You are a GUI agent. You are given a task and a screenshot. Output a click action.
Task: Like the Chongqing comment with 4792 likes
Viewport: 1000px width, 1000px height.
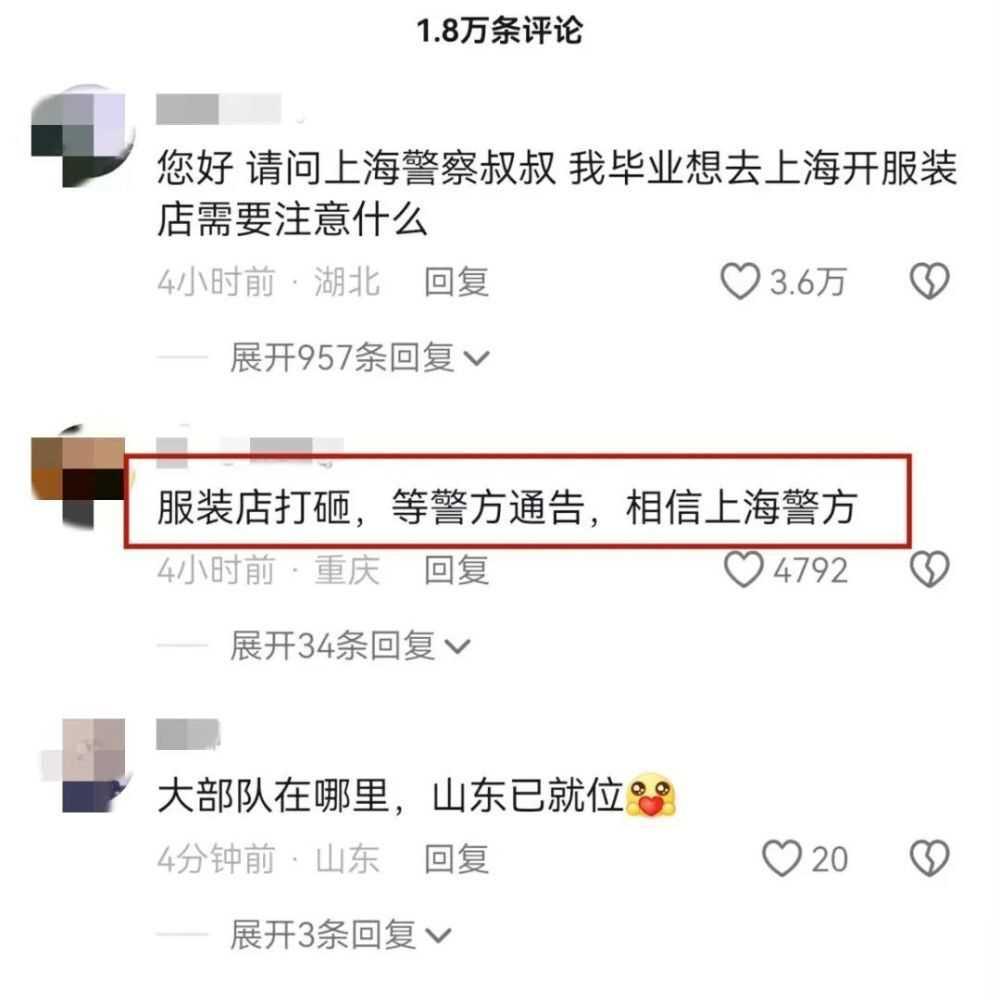(744, 570)
